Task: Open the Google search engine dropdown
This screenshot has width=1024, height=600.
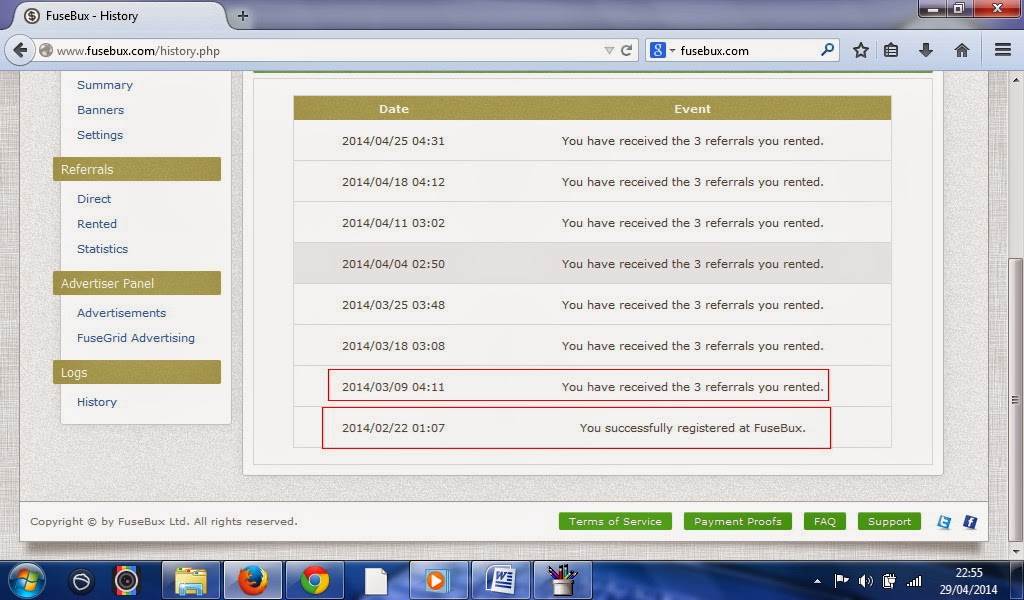Action: (663, 50)
